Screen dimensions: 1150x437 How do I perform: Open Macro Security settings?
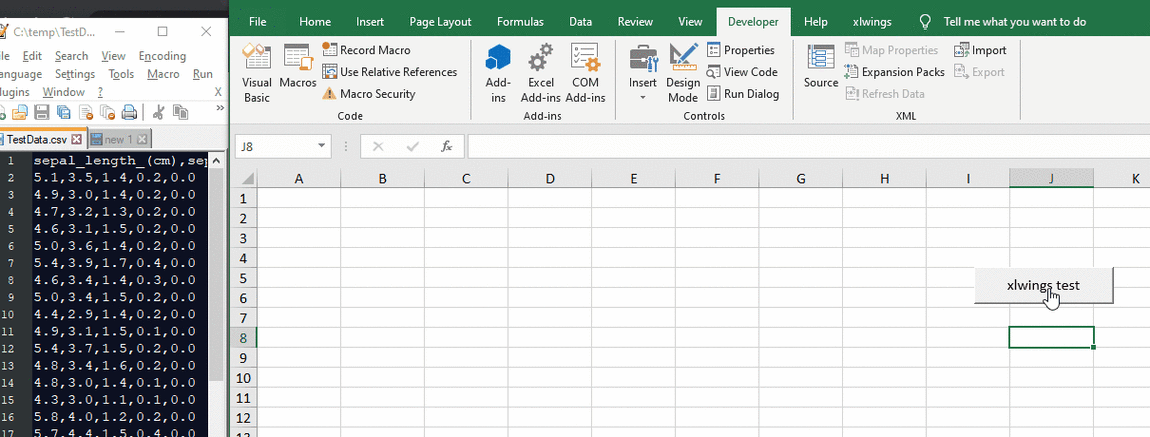coord(369,94)
